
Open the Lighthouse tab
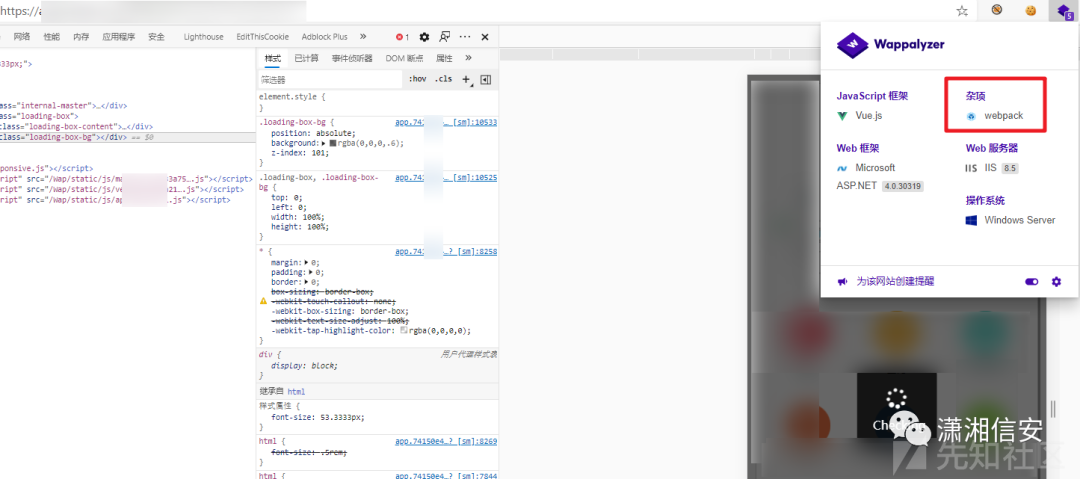[203, 37]
